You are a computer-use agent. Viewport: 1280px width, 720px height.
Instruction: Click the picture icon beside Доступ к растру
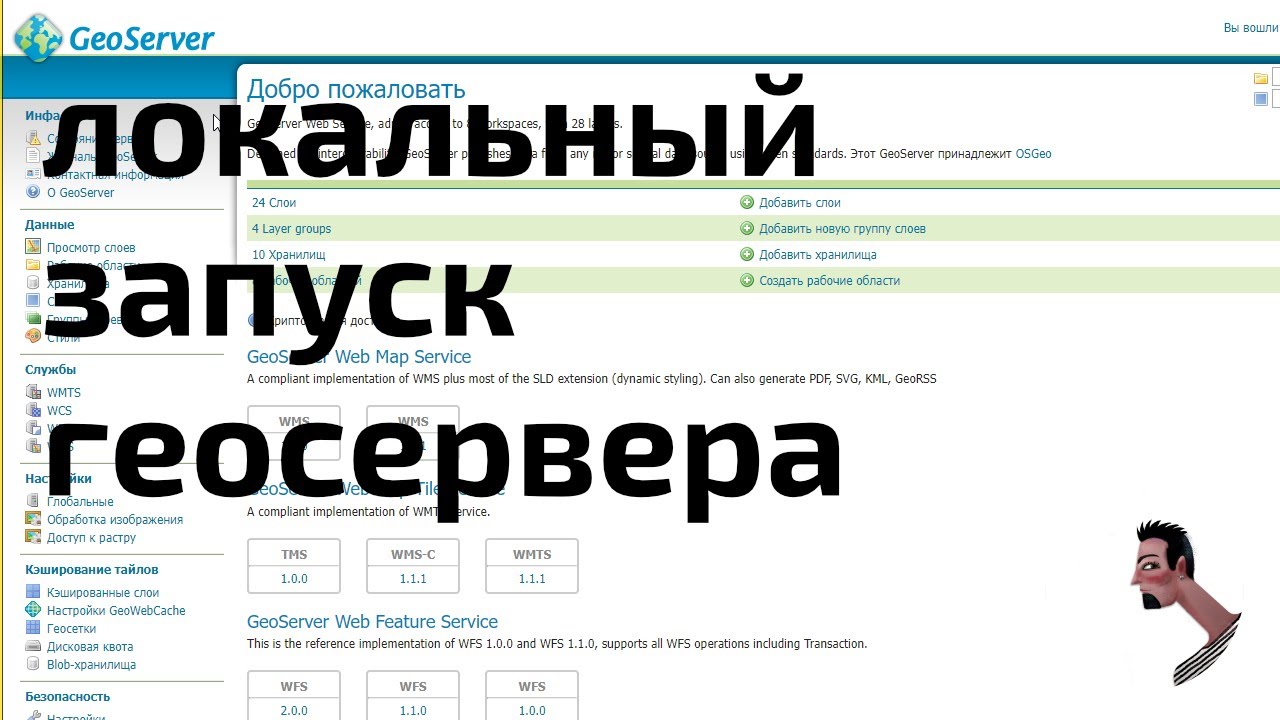click(33, 537)
